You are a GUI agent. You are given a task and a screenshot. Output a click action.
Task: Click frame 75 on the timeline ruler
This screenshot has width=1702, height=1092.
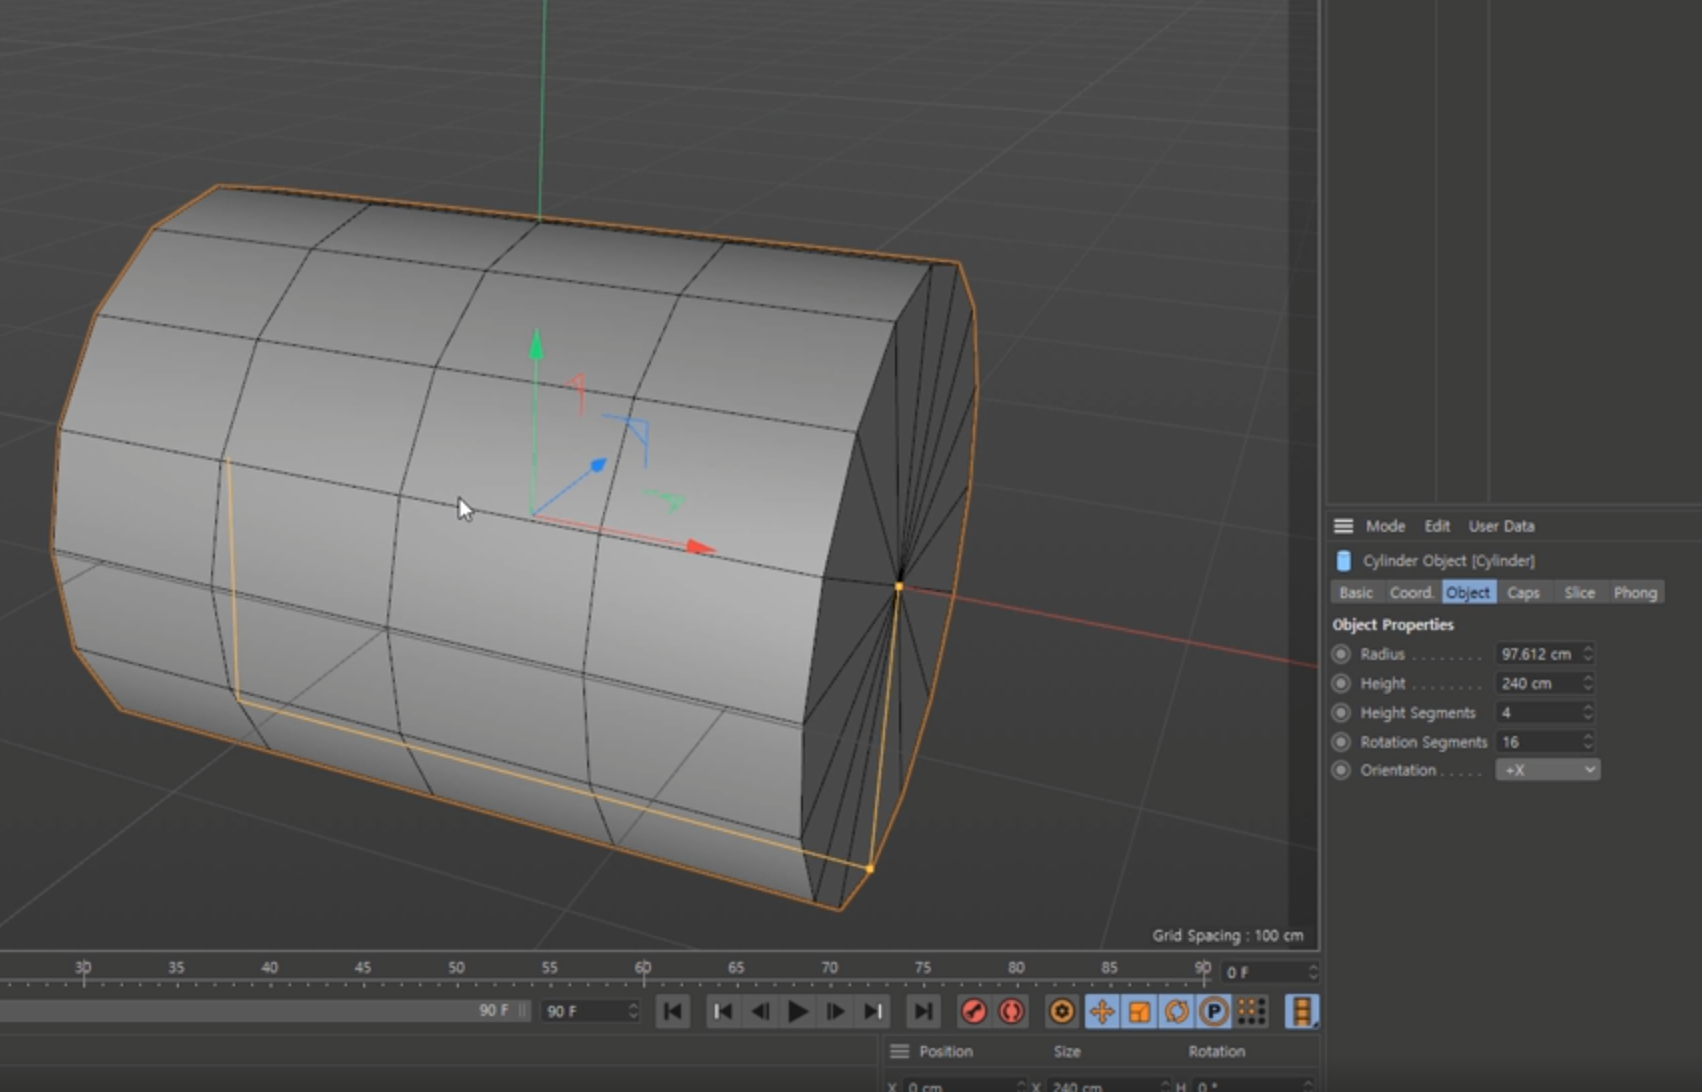[x=922, y=968]
